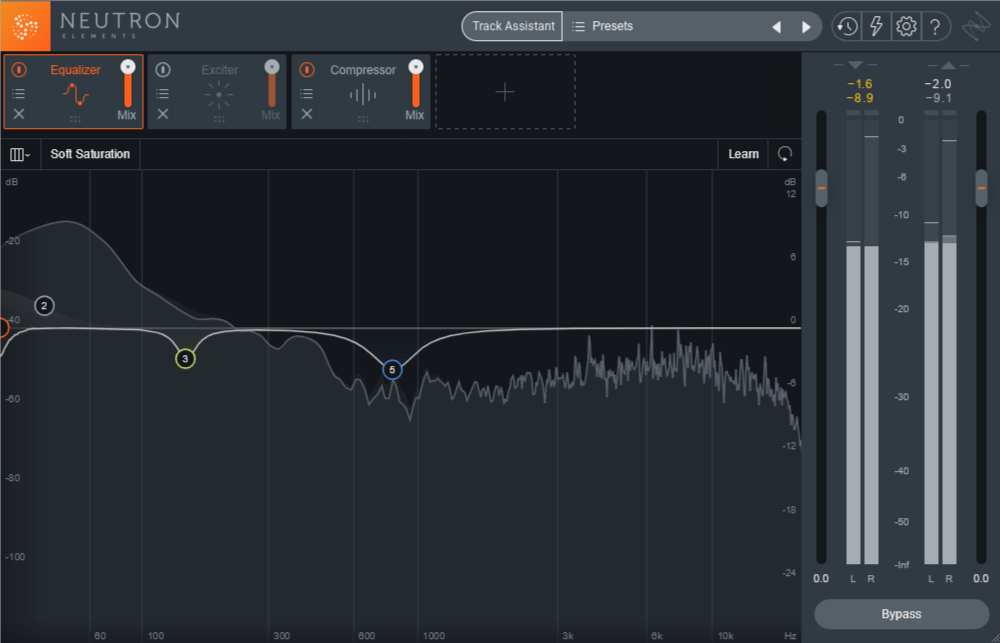1000x643 pixels.
Task: Click the Bypass button
Action: [901, 614]
